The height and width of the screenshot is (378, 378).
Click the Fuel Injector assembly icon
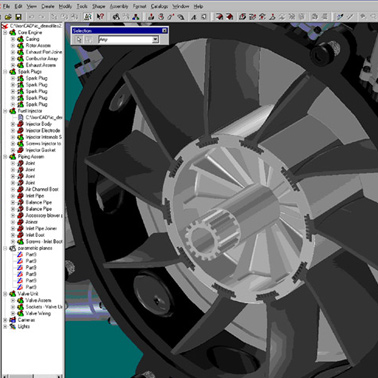(x=13, y=111)
